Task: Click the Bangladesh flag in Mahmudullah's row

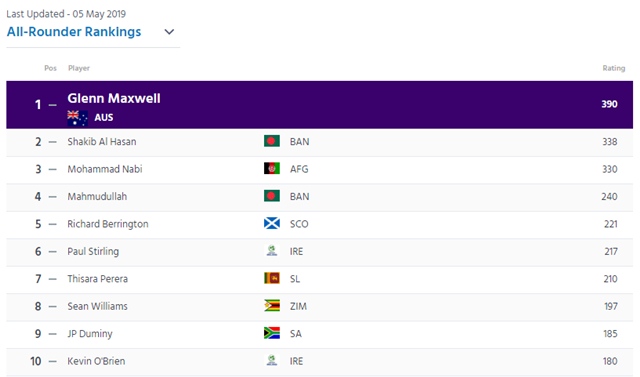Action: tap(272, 196)
